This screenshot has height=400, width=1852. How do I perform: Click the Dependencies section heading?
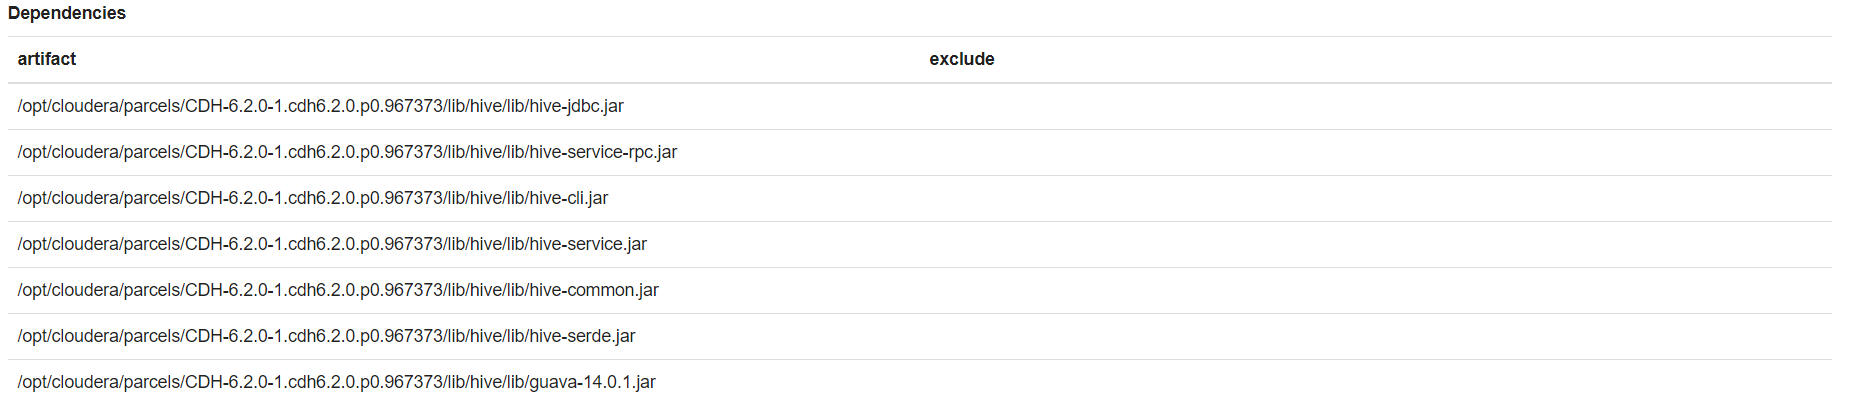click(x=67, y=13)
